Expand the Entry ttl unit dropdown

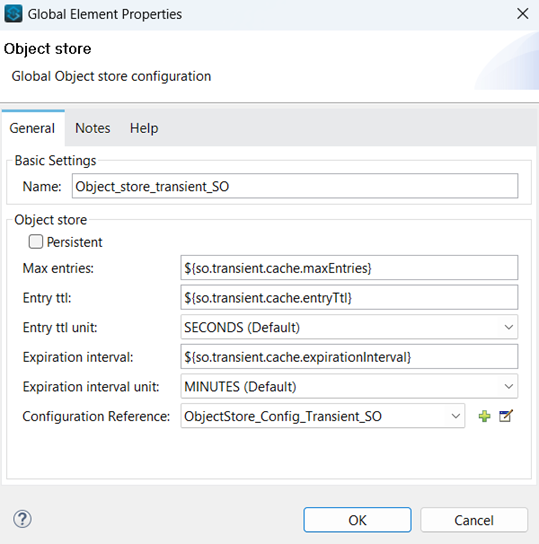tap(349, 327)
